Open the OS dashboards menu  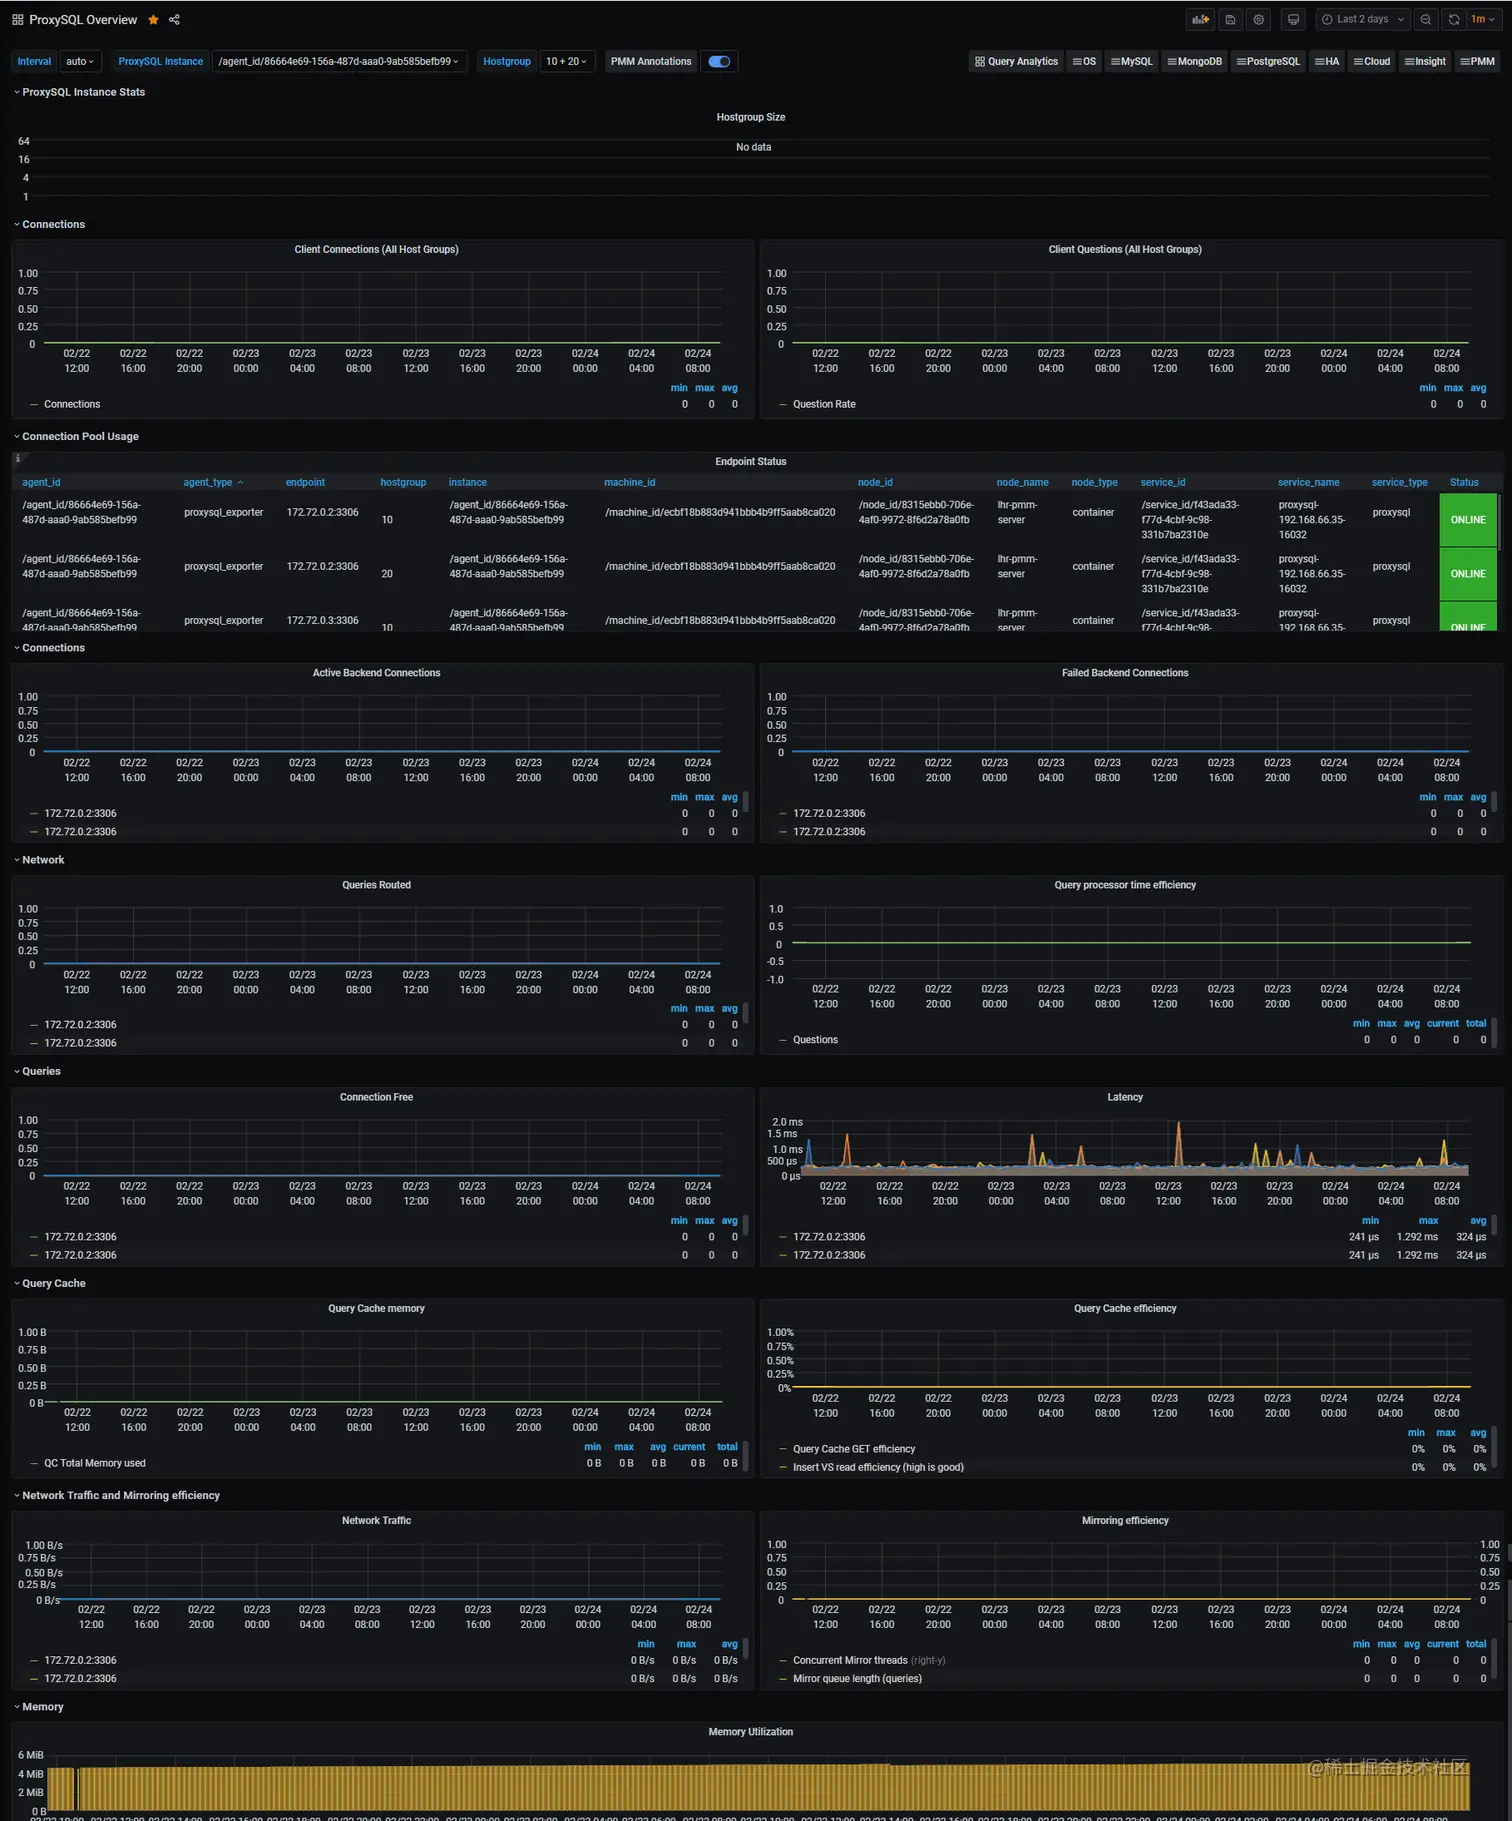[x=1085, y=61]
